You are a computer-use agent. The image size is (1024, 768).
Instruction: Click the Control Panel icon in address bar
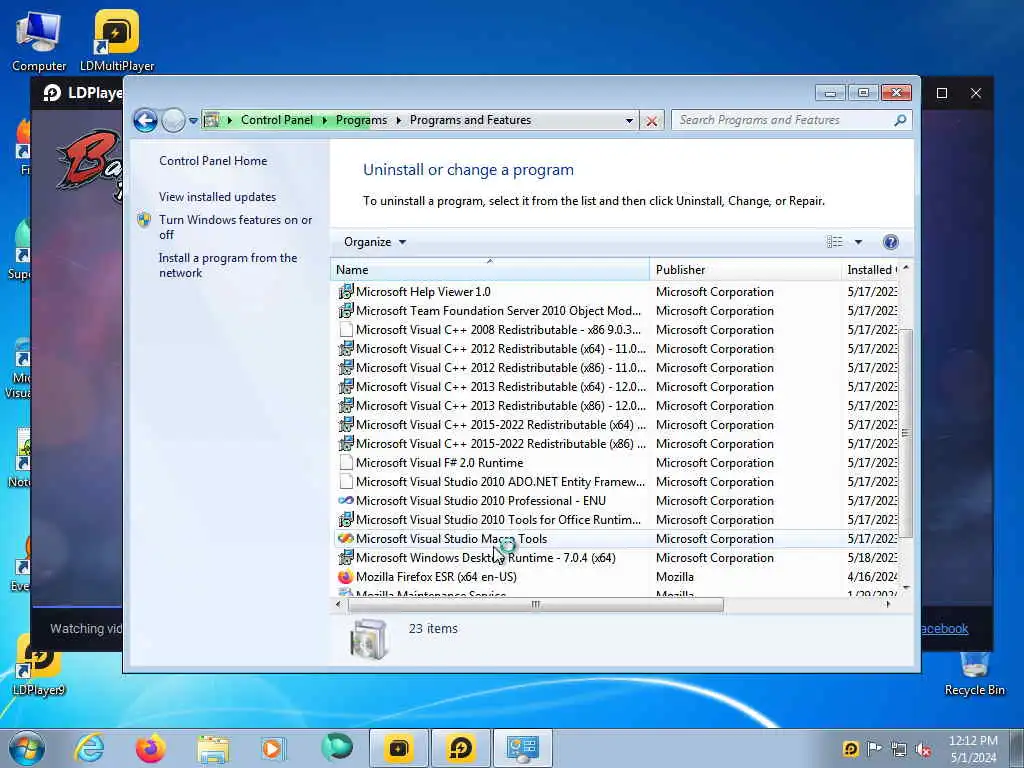click(211, 120)
